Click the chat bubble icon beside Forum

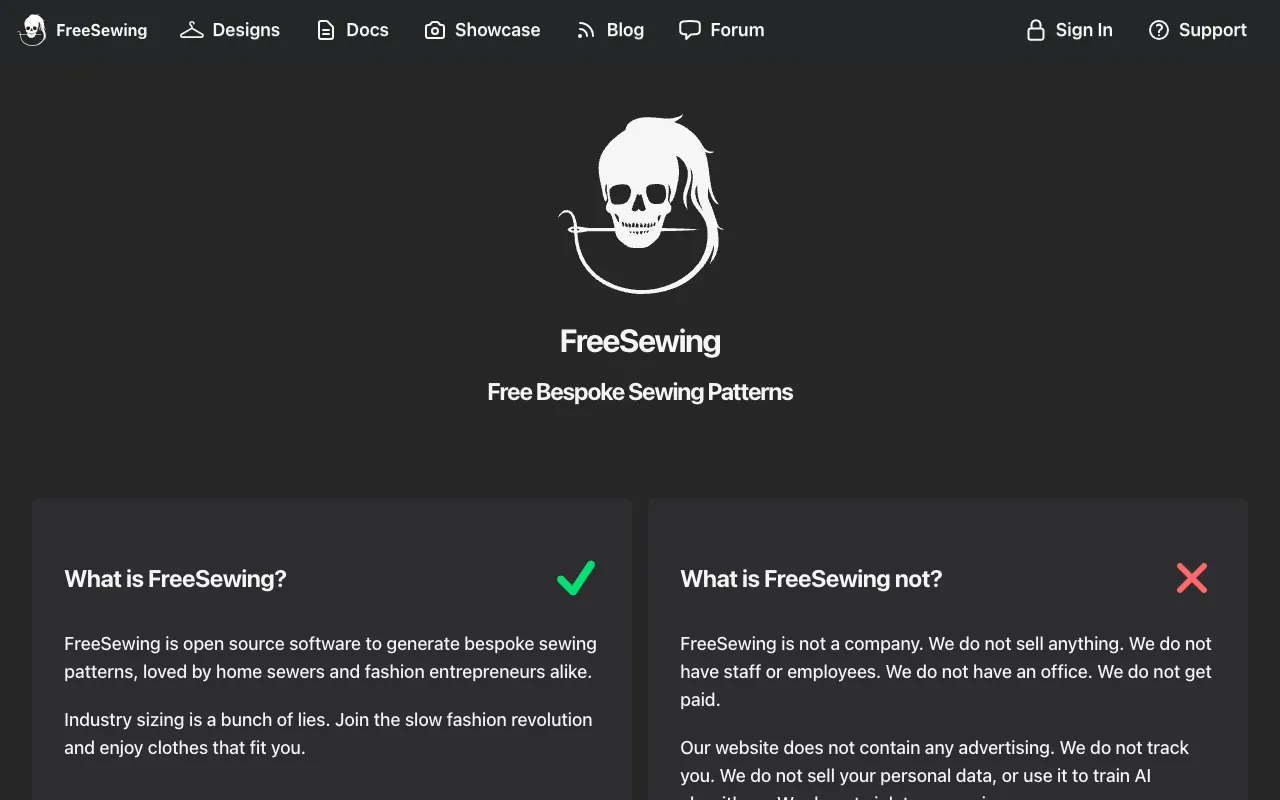[x=690, y=30]
